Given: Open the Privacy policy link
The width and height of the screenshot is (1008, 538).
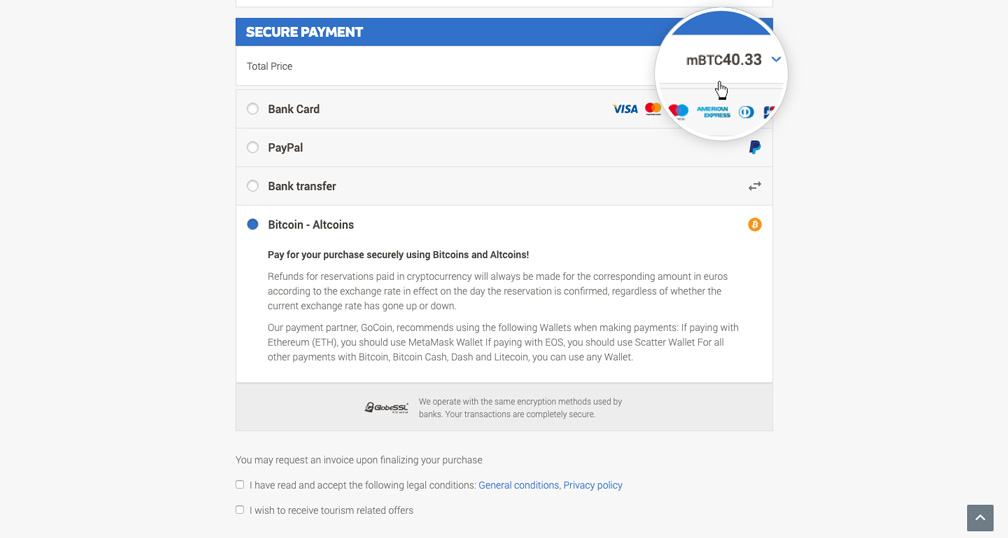Looking at the screenshot, I should pyautogui.click(x=592, y=485).
